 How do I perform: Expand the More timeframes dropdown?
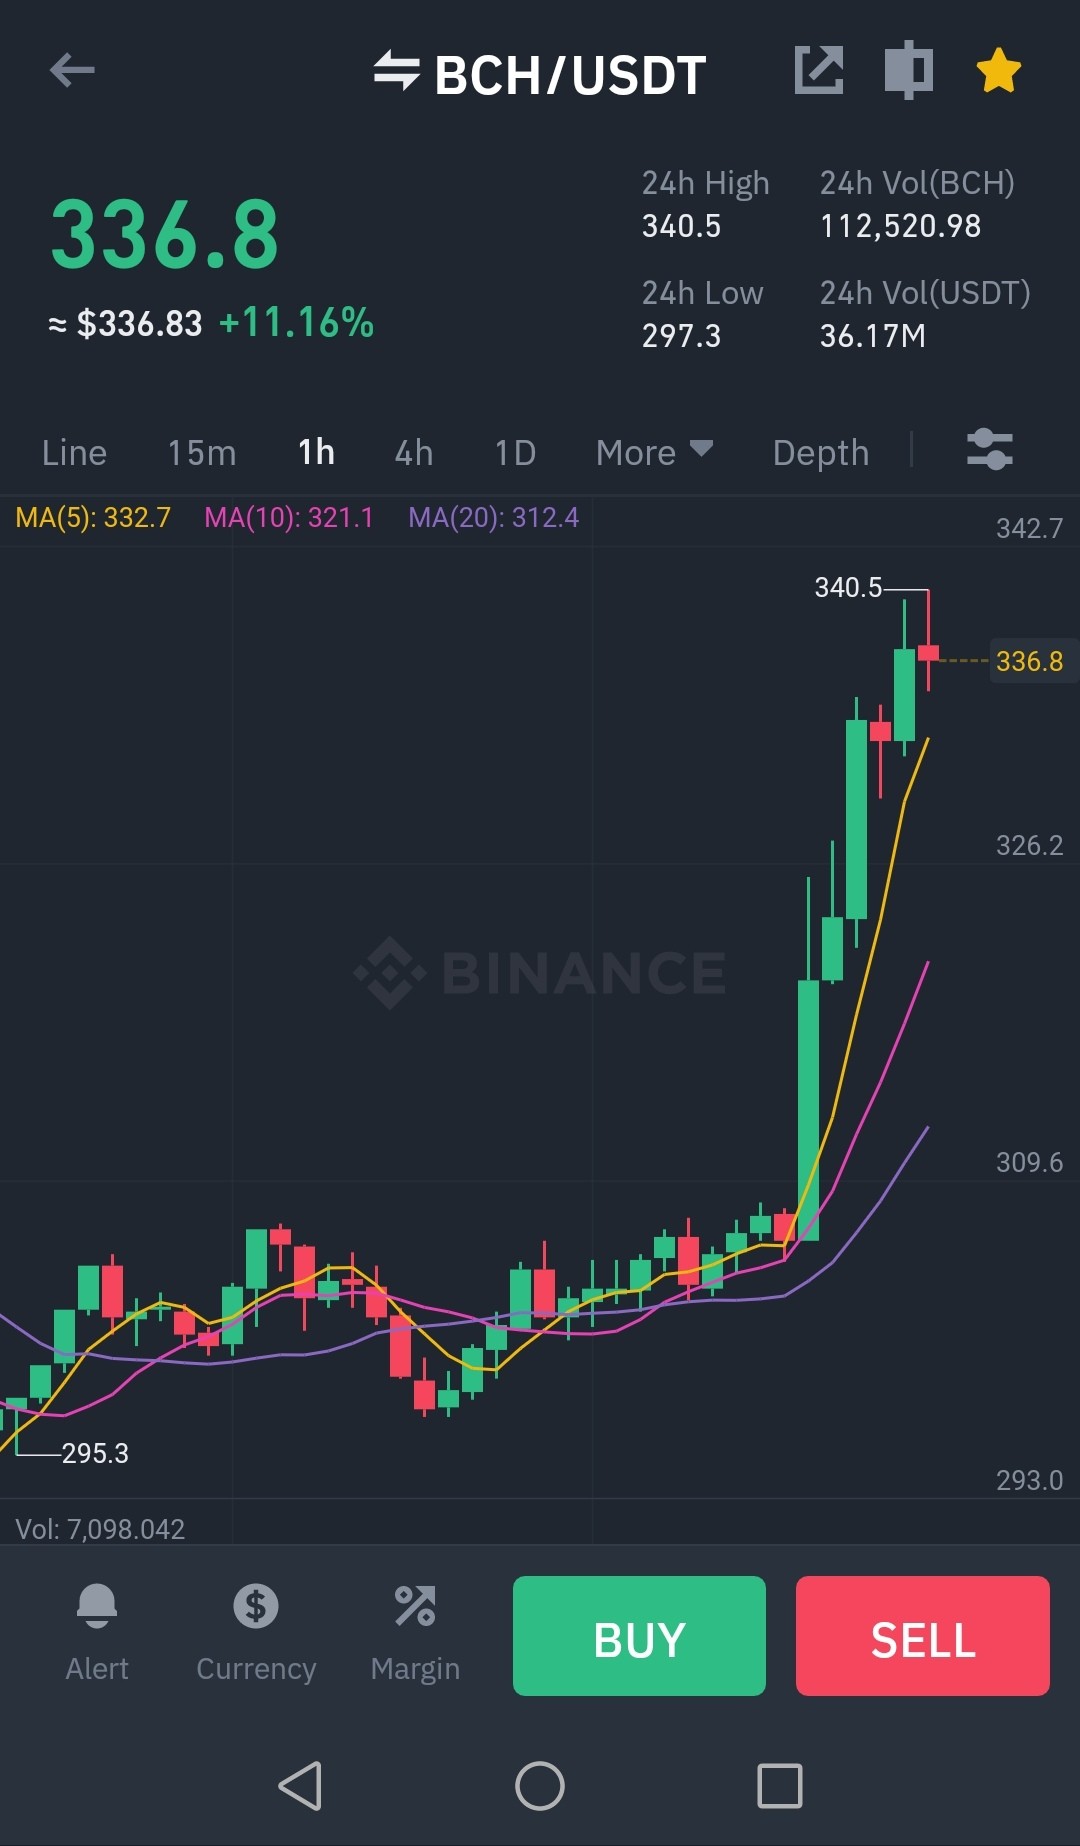click(x=655, y=452)
